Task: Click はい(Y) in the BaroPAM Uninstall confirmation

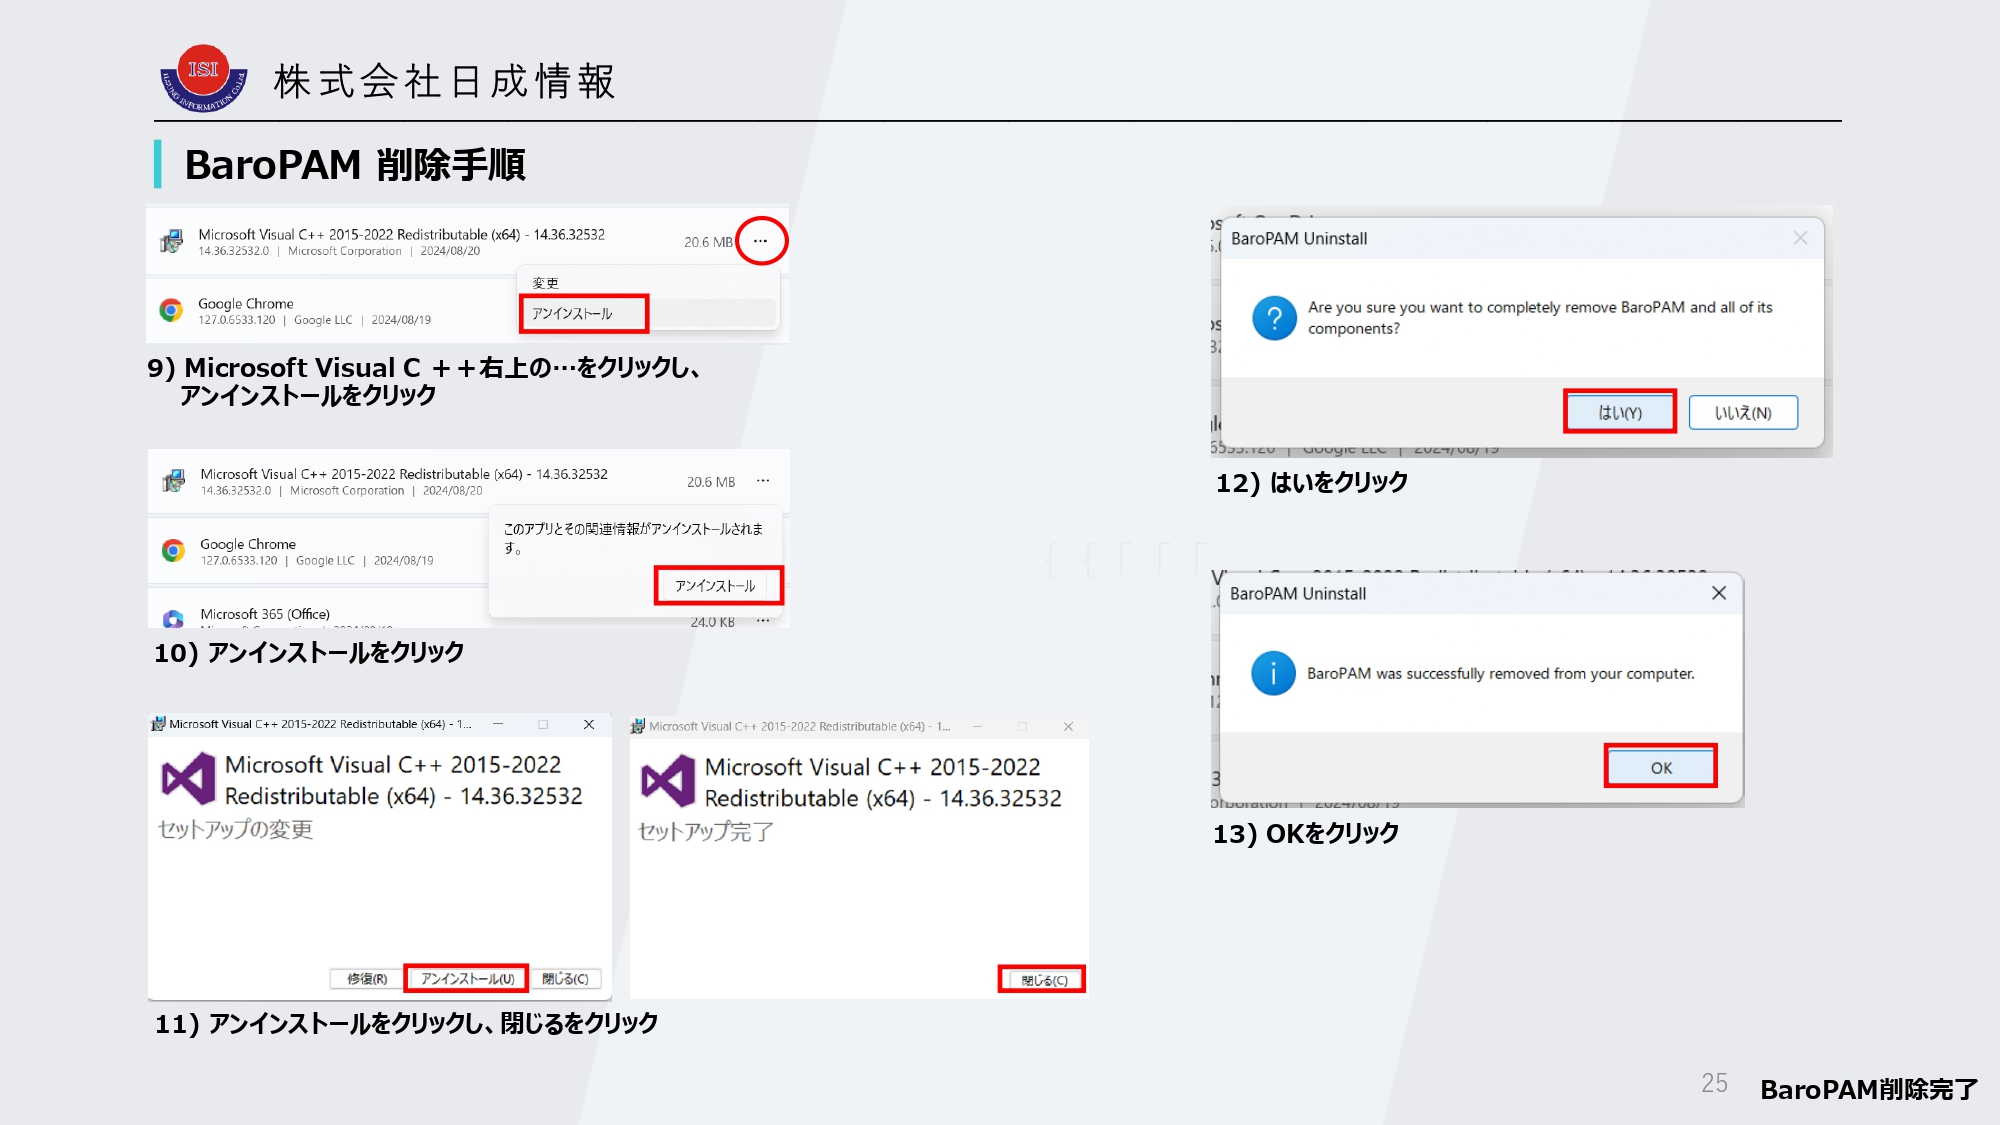Action: tap(1620, 412)
